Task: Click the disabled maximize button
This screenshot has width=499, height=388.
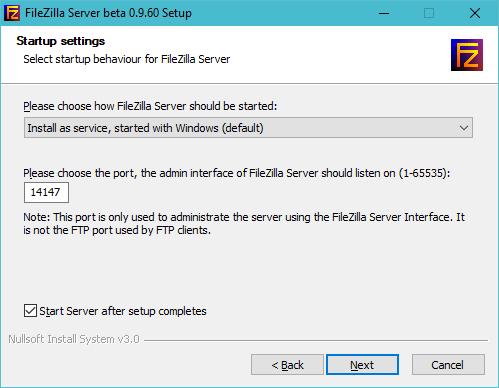Action: pos(429,13)
